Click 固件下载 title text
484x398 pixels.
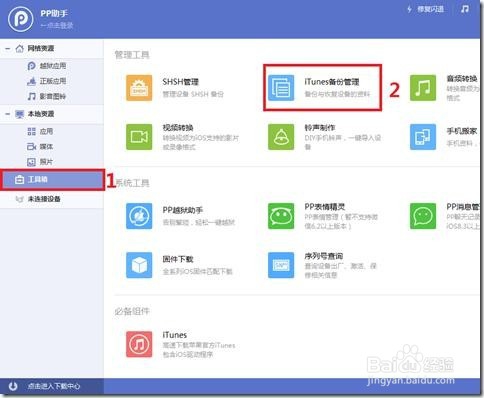coord(178,259)
